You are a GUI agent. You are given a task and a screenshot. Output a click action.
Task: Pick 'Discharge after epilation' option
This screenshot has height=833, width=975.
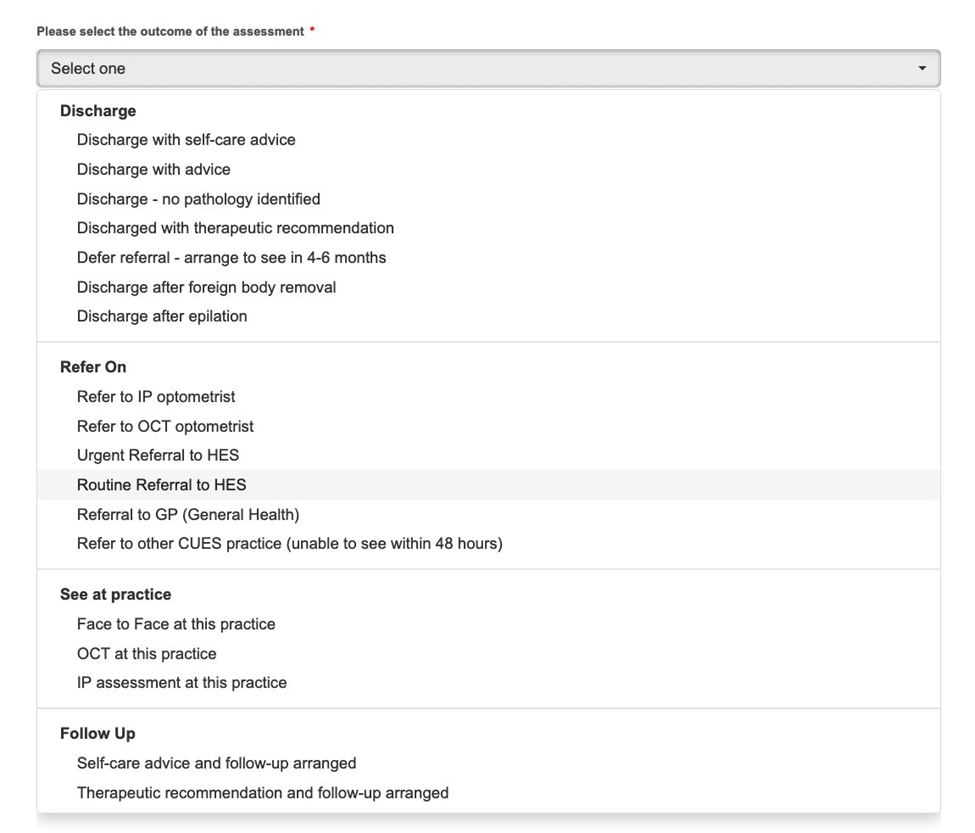(x=488, y=316)
